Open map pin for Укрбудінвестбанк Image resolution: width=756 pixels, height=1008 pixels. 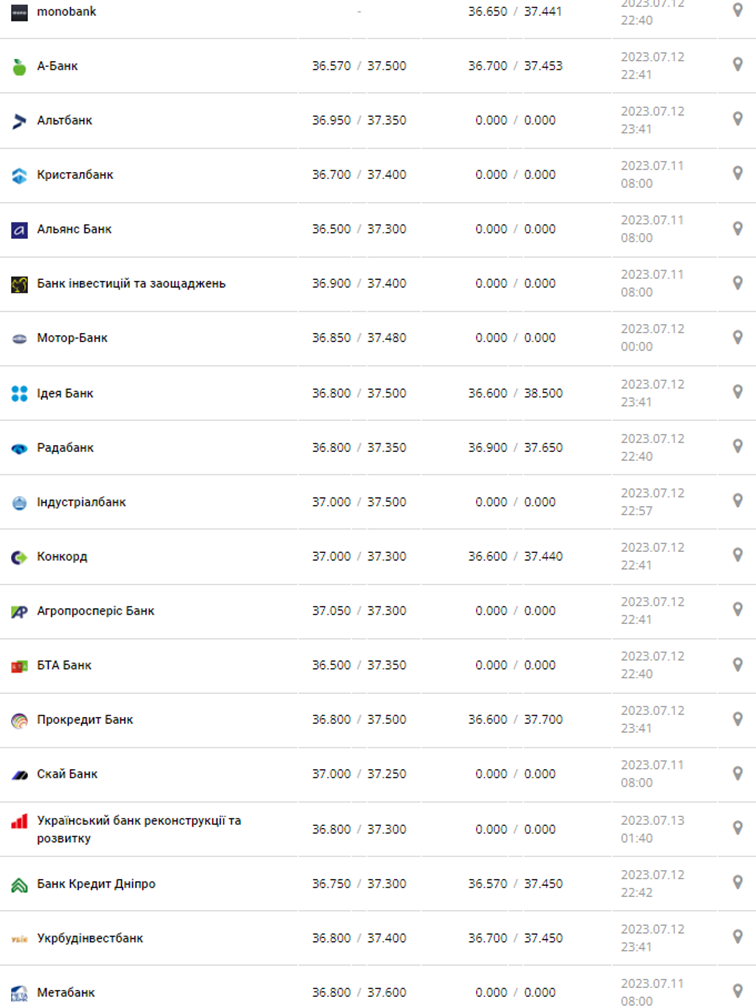[738, 937]
